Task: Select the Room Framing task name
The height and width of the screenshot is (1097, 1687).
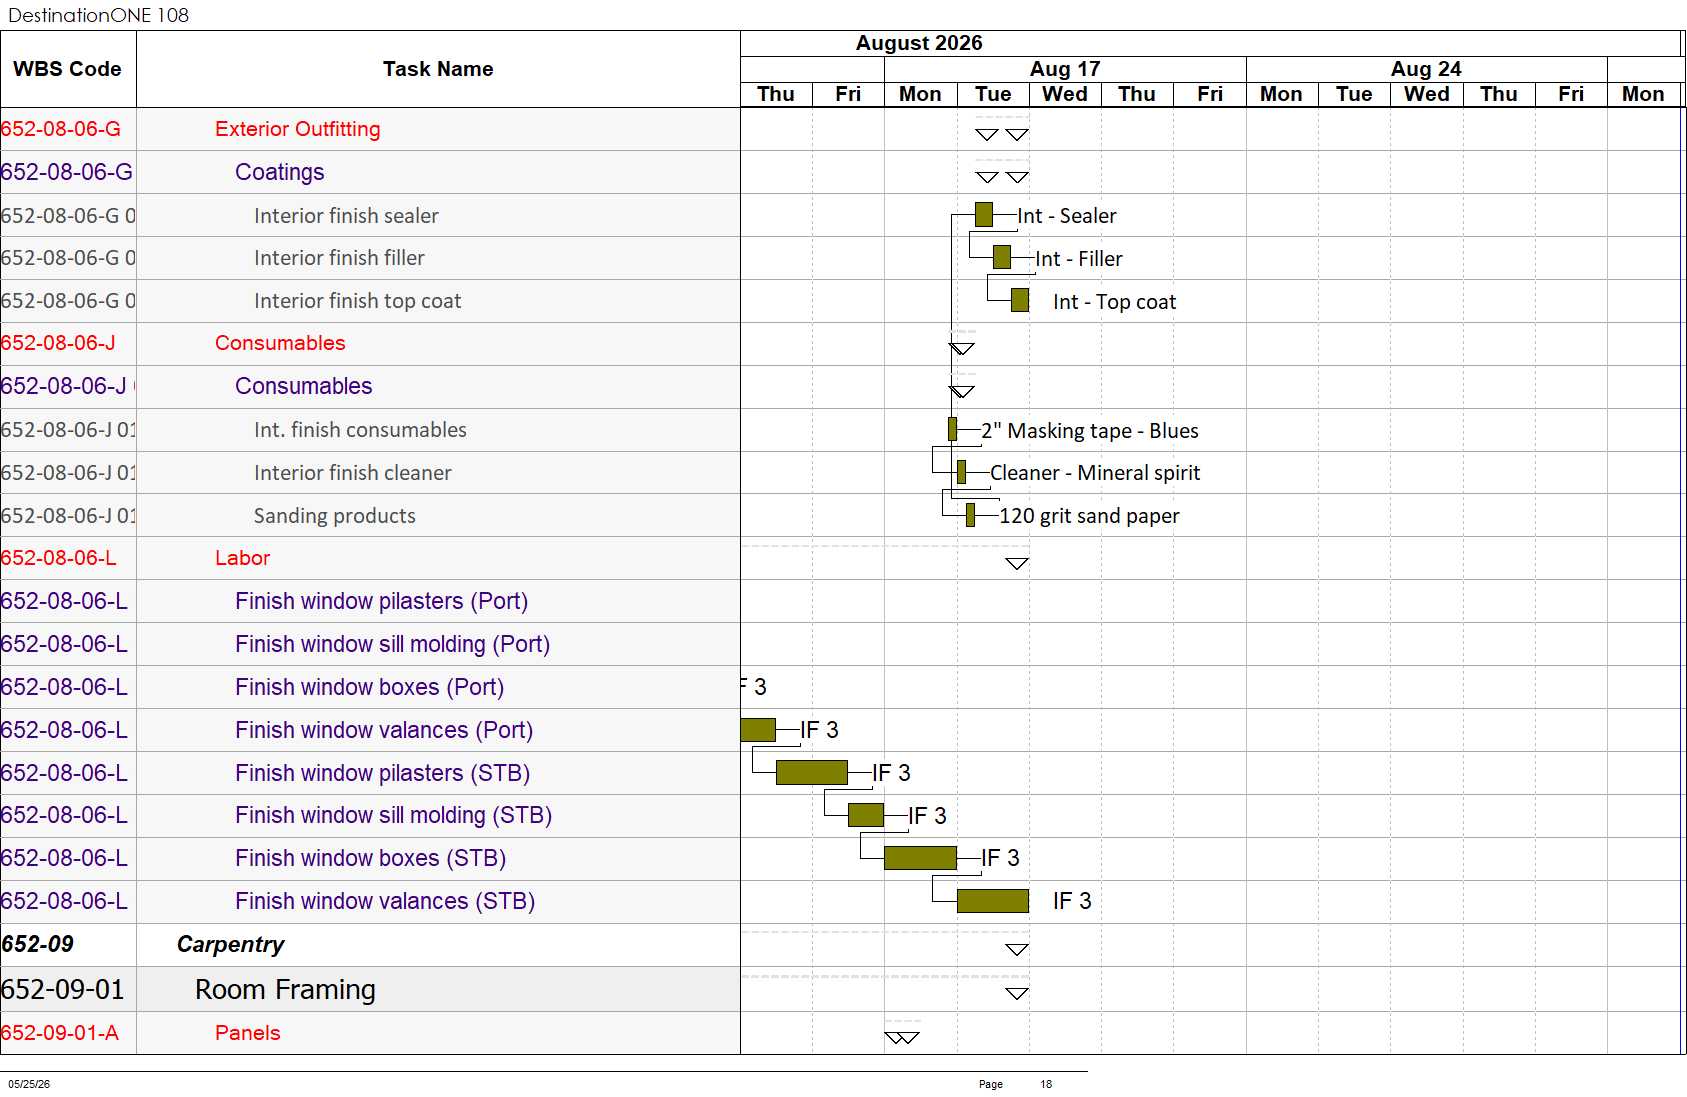Action: point(286,990)
